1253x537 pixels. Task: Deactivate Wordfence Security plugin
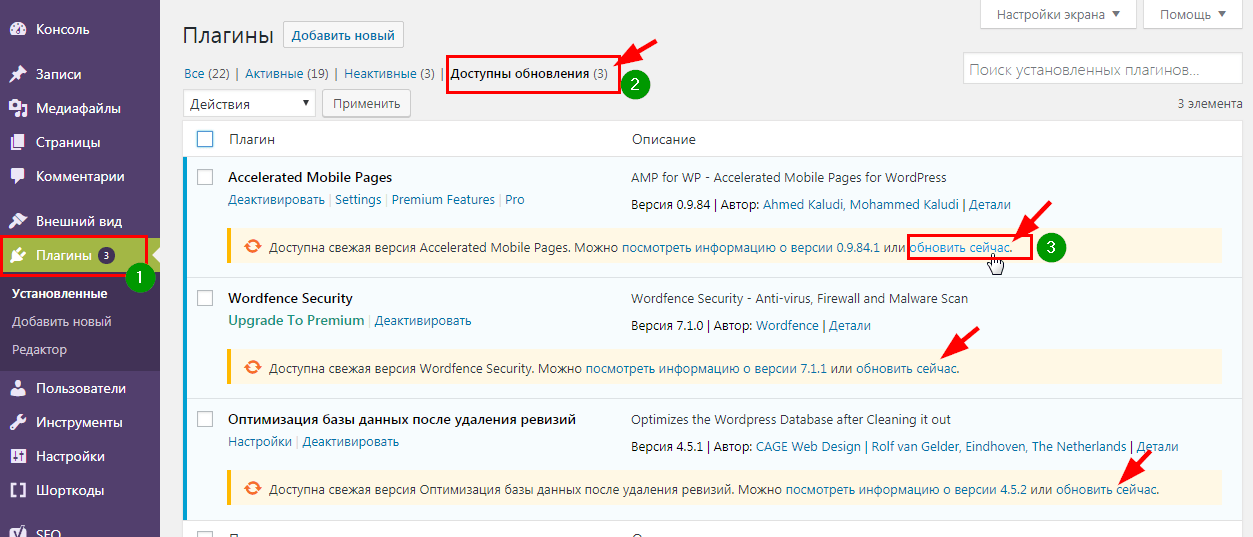coord(423,321)
